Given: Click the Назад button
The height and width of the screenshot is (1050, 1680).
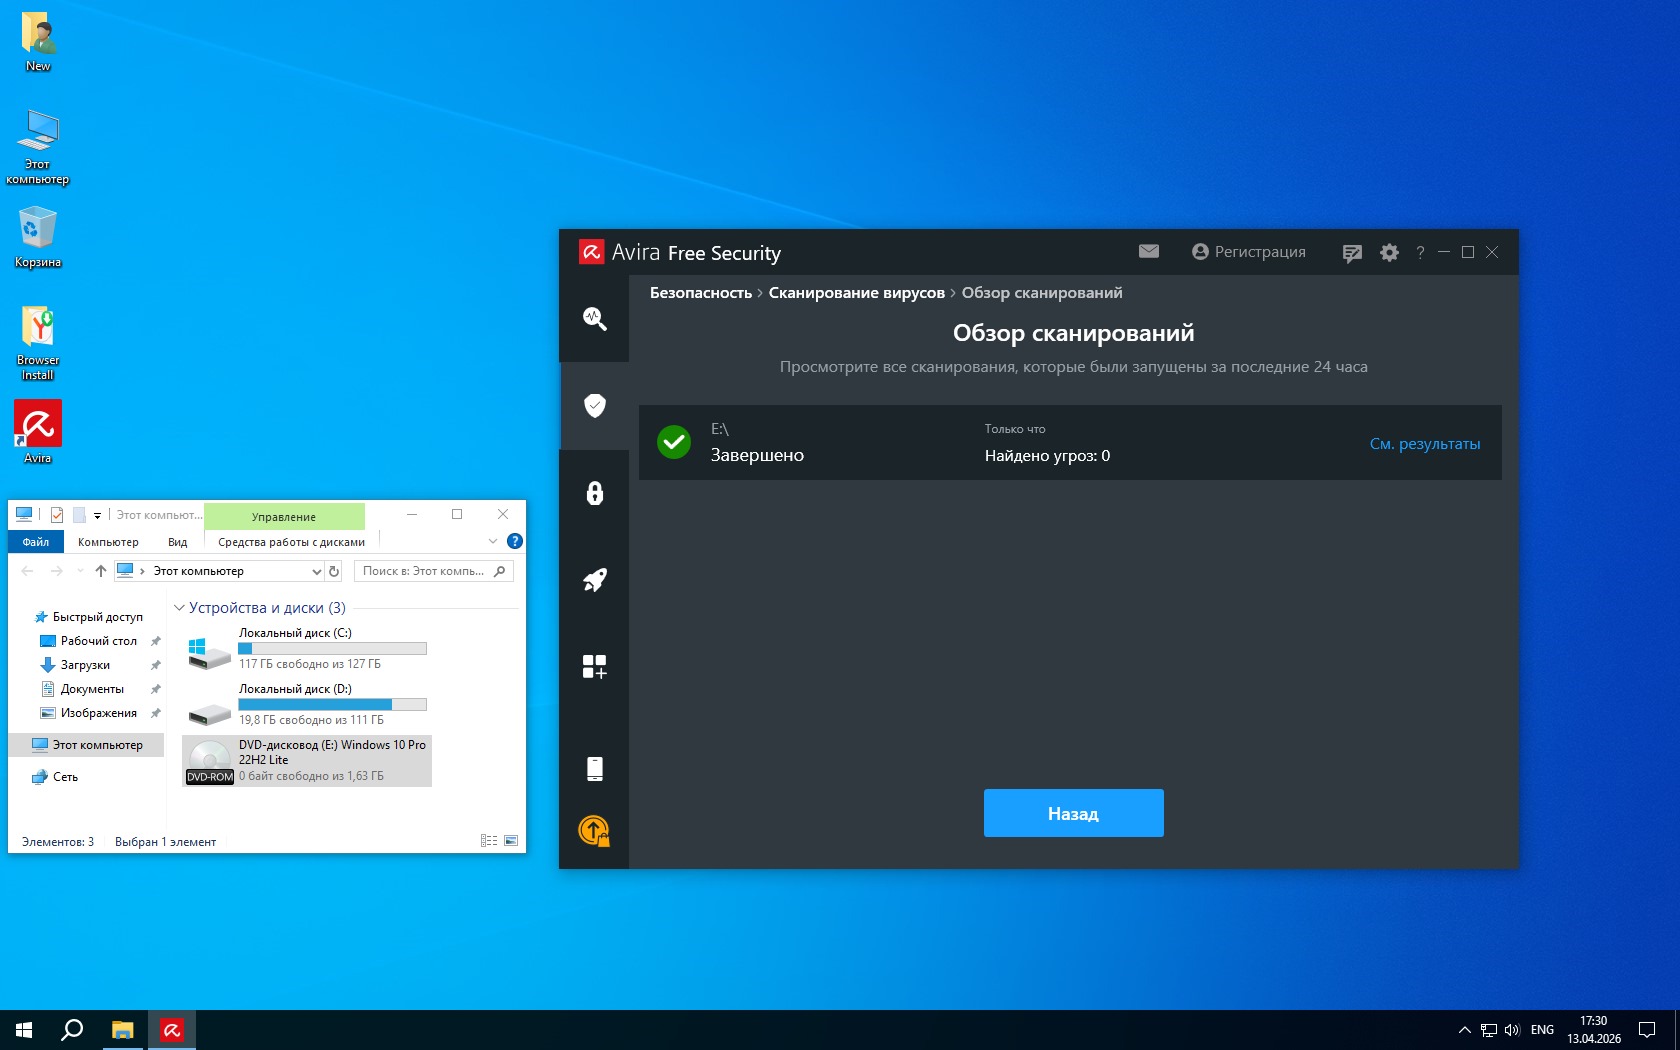Looking at the screenshot, I should (x=1073, y=813).
